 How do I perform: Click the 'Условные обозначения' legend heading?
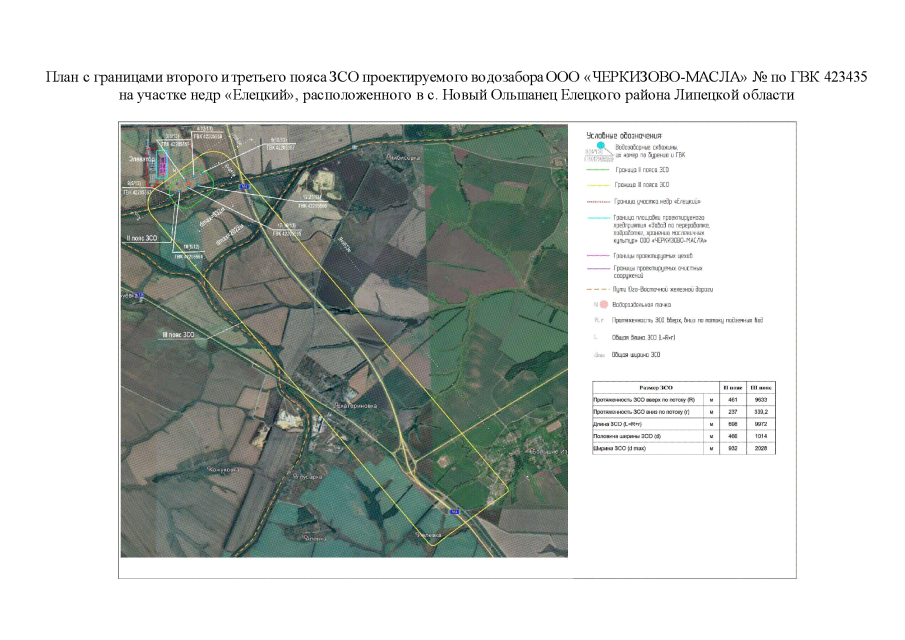(x=624, y=136)
